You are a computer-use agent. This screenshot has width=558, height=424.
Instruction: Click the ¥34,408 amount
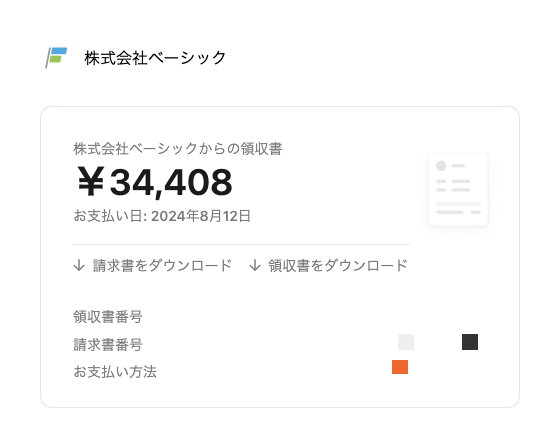[x=155, y=182]
